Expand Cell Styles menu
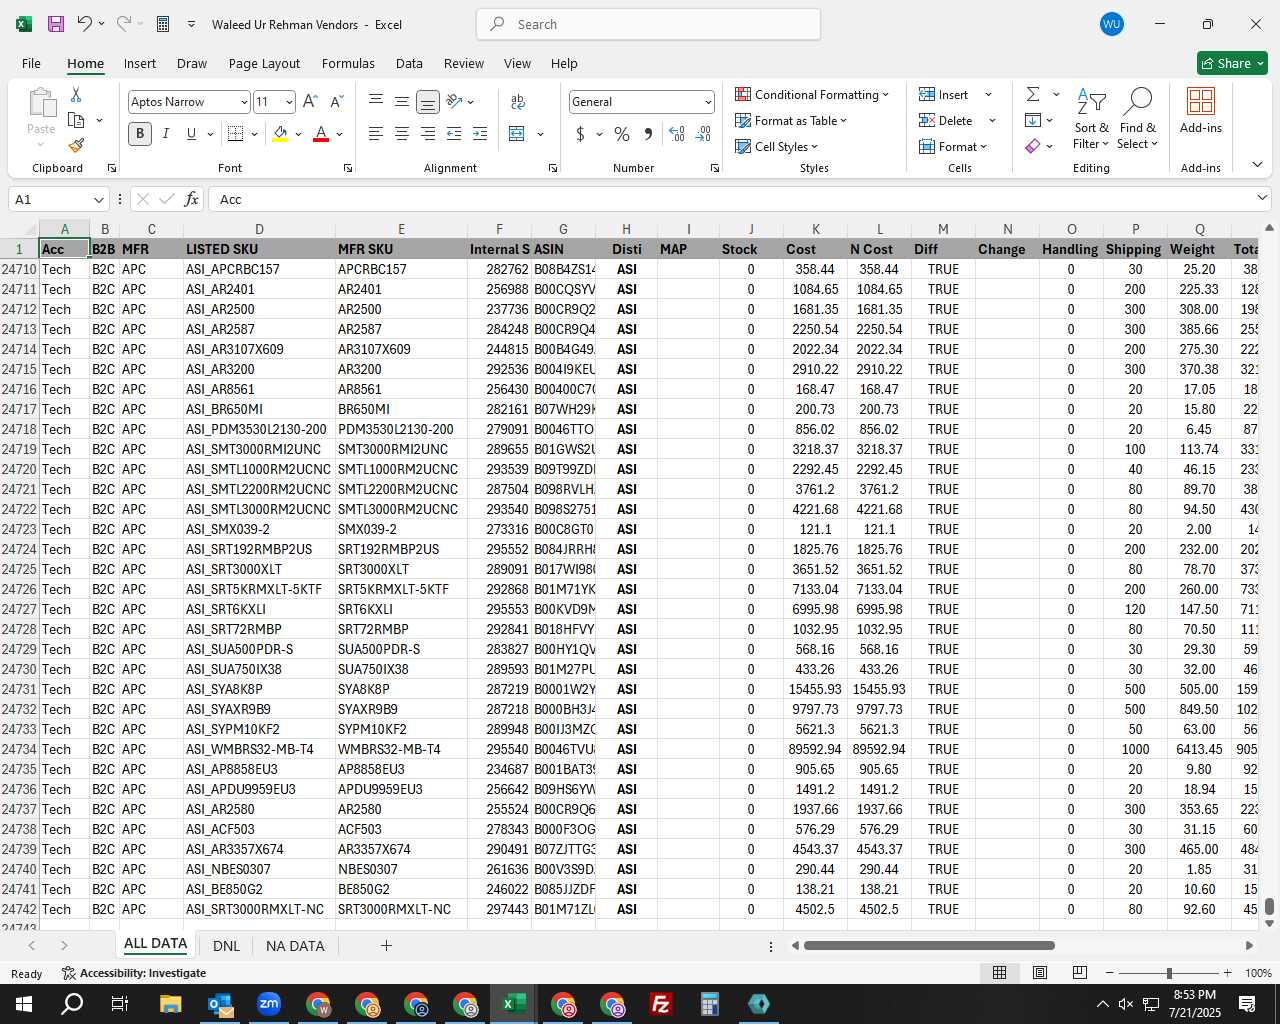Viewport: 1280px width, 1024px height. (x=777, y=146)
